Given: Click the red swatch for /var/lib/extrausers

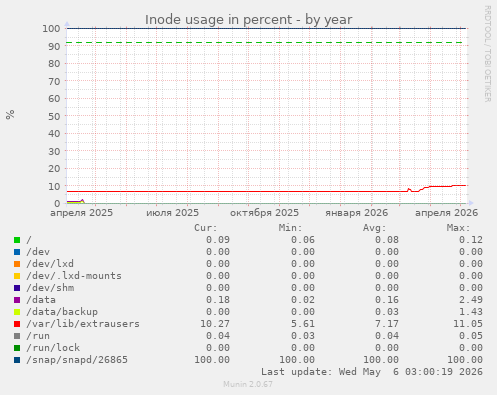Looking at the screenshot, I should click(17, 324).
